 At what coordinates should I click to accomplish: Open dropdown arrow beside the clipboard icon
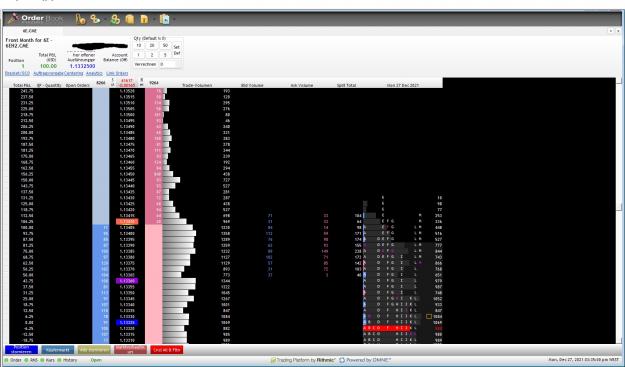[x=174, y=19]
